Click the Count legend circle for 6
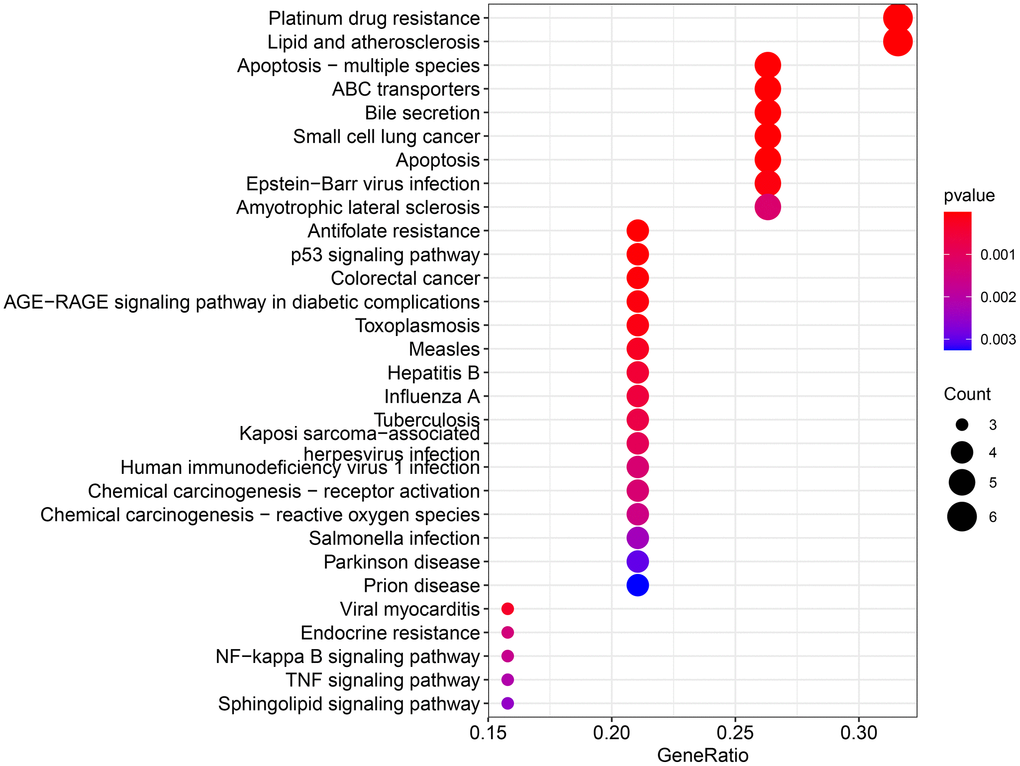Viewport: 1020px width, 766px height. point(962,517)
